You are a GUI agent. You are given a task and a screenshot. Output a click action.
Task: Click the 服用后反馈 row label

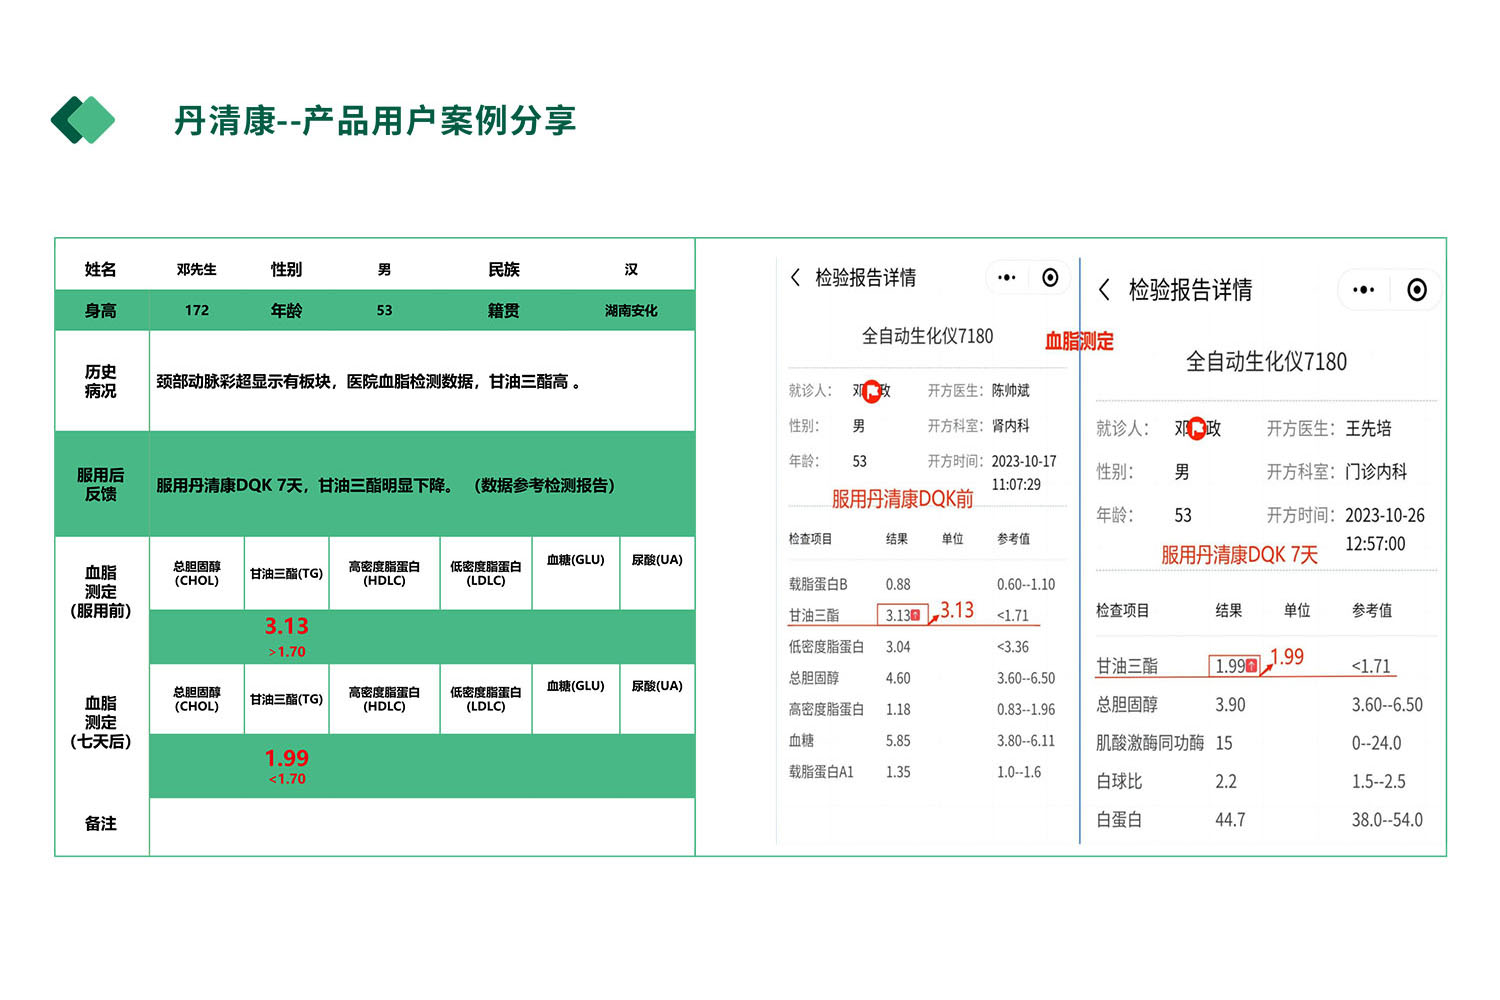101,484
